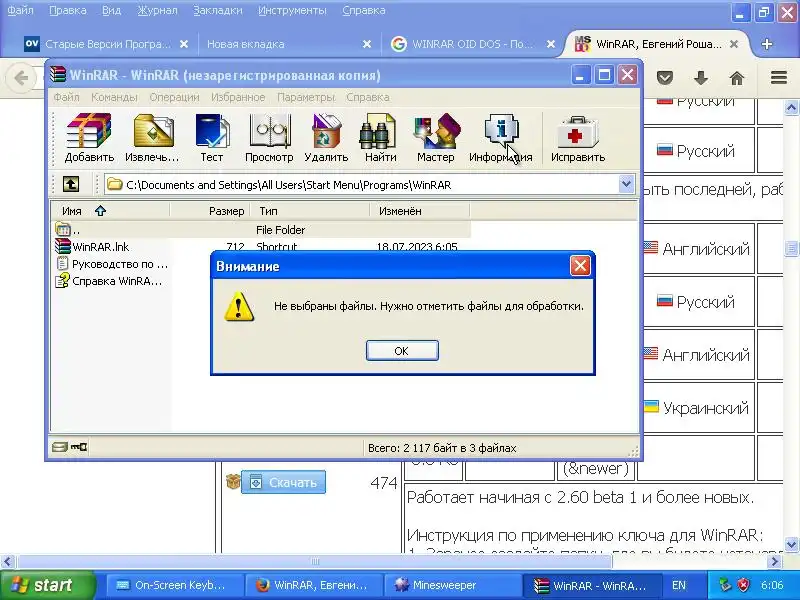
Task: Open the Найти (Find) binoculars tool
Action: pos(381,138)
